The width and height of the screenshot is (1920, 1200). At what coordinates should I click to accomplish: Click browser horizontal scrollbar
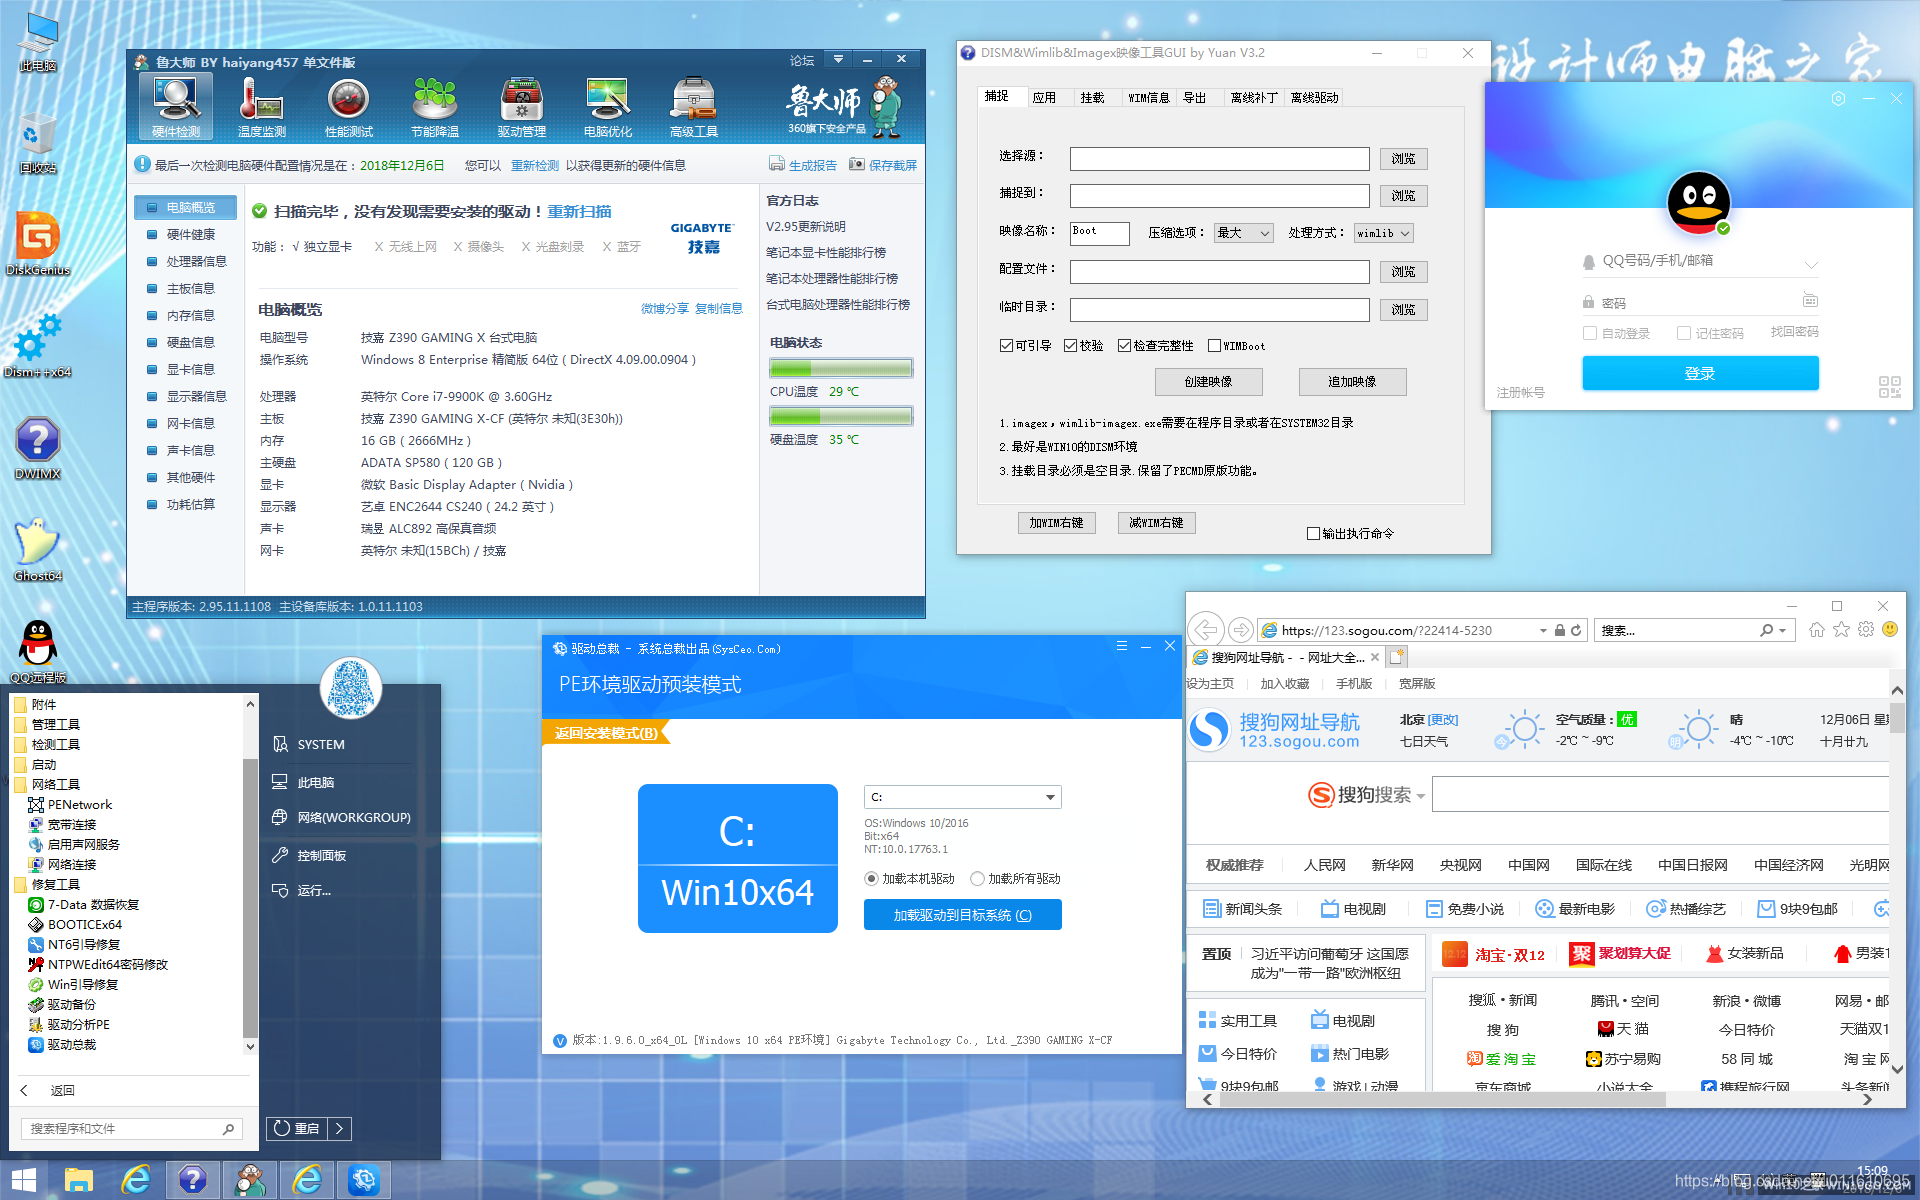(x=1443, y=1099)
